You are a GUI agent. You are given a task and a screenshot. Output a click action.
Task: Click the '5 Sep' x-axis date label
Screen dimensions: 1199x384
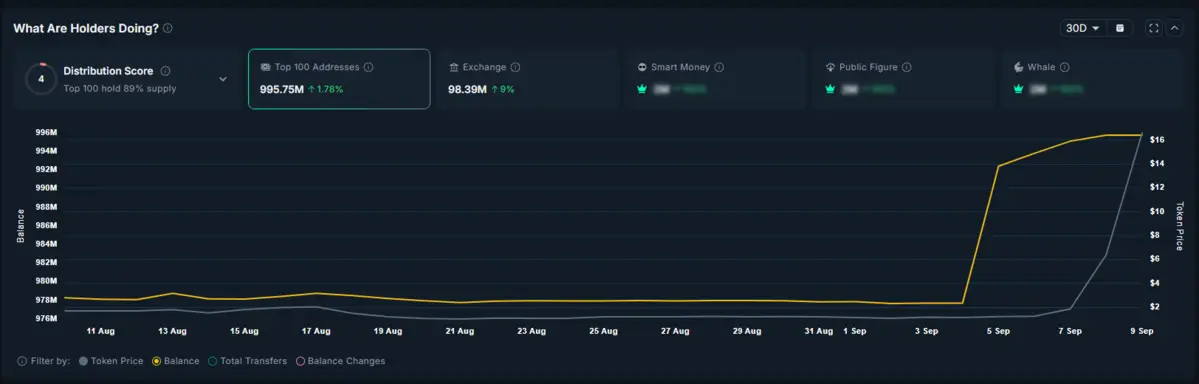998,331
